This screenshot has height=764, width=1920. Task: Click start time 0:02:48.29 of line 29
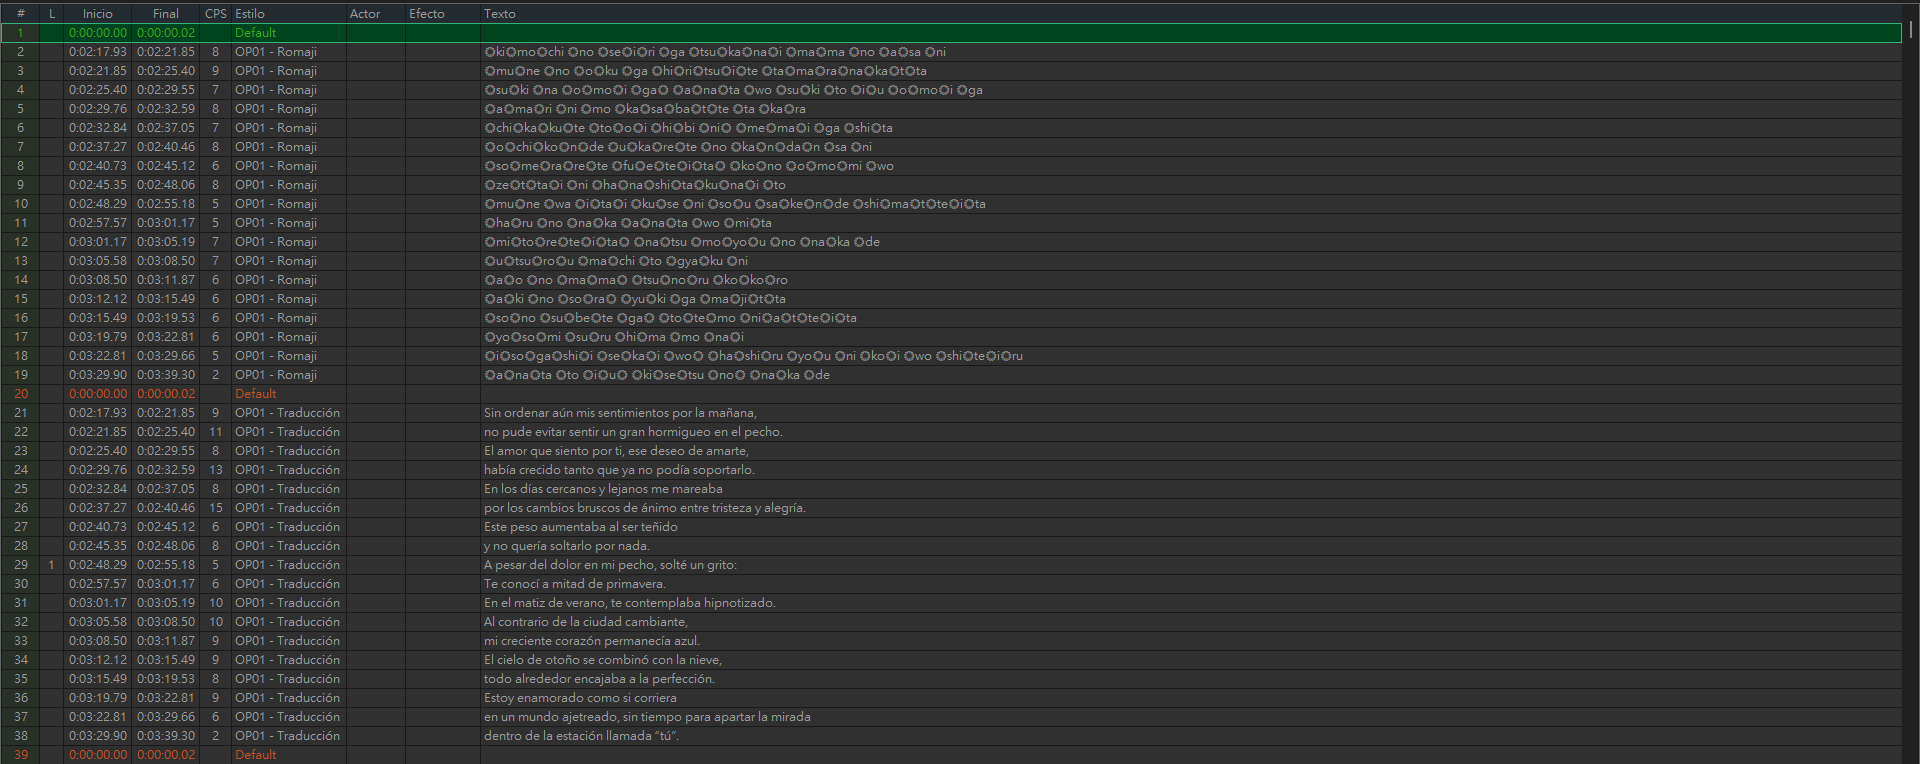98,565
